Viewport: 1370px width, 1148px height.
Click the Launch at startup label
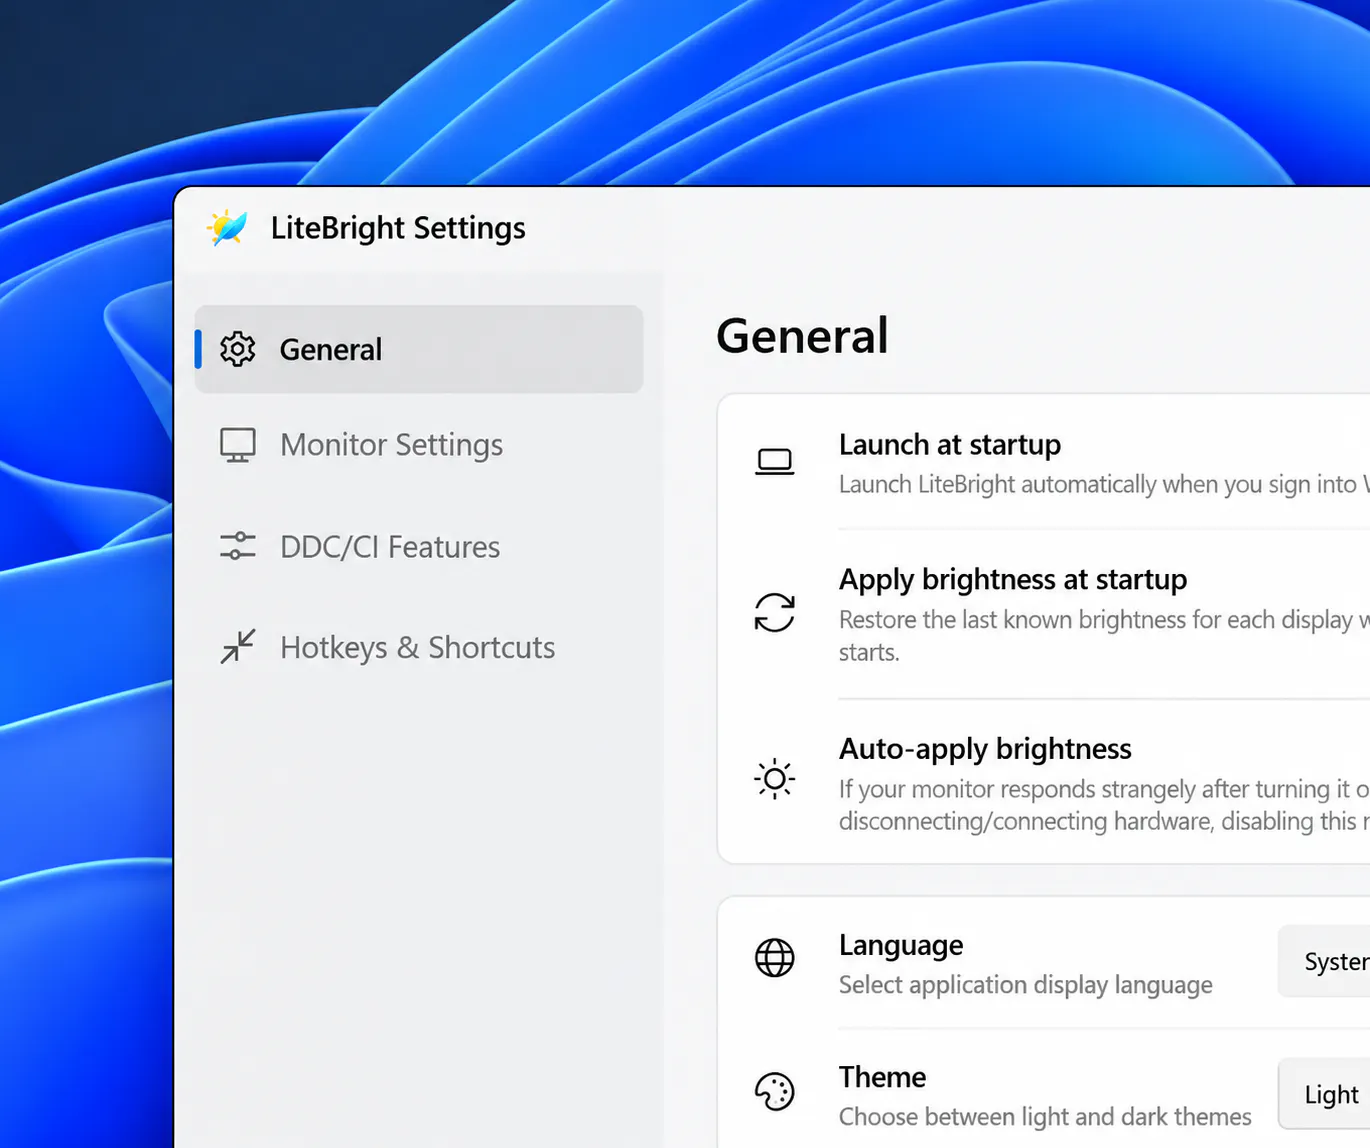(x=950, y=444)
